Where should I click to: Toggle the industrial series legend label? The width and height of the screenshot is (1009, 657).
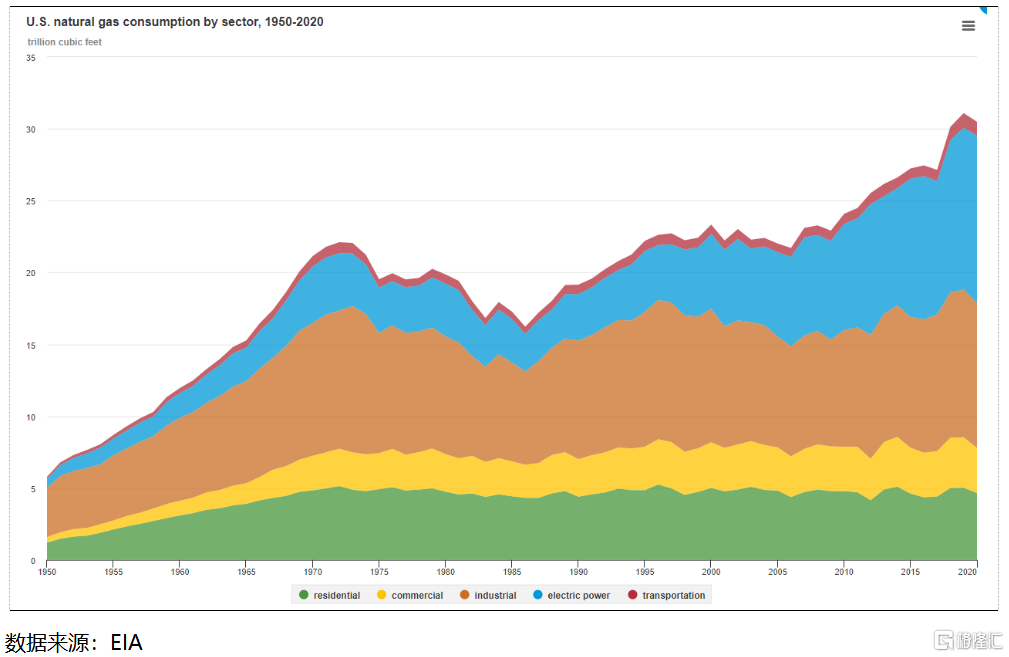(495, 595)
